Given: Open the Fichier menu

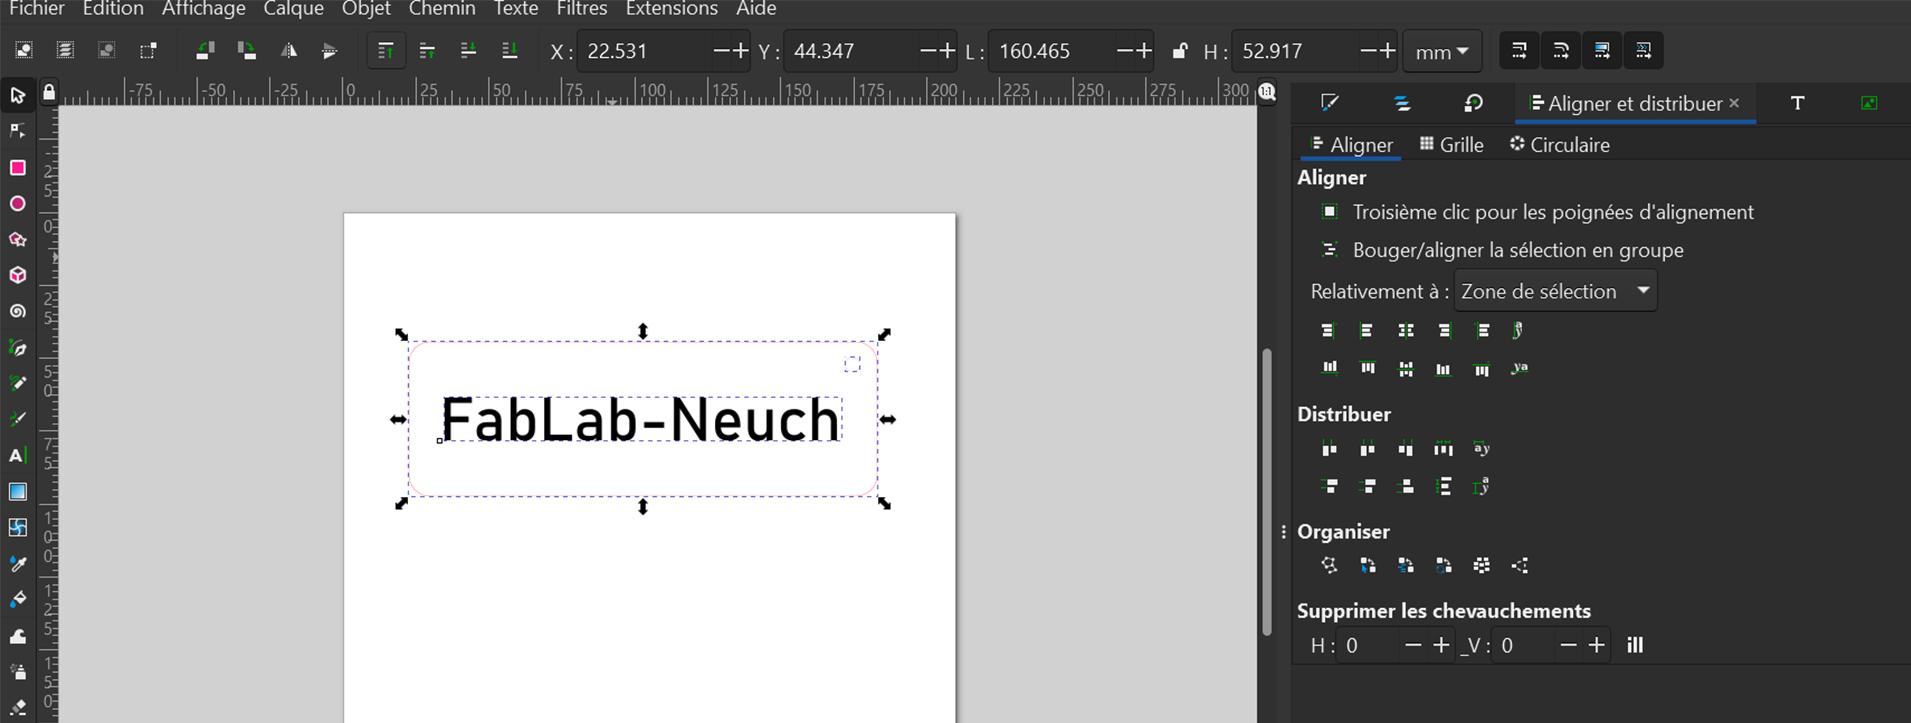Looking at the screenshot, I should tap(37, 9).
